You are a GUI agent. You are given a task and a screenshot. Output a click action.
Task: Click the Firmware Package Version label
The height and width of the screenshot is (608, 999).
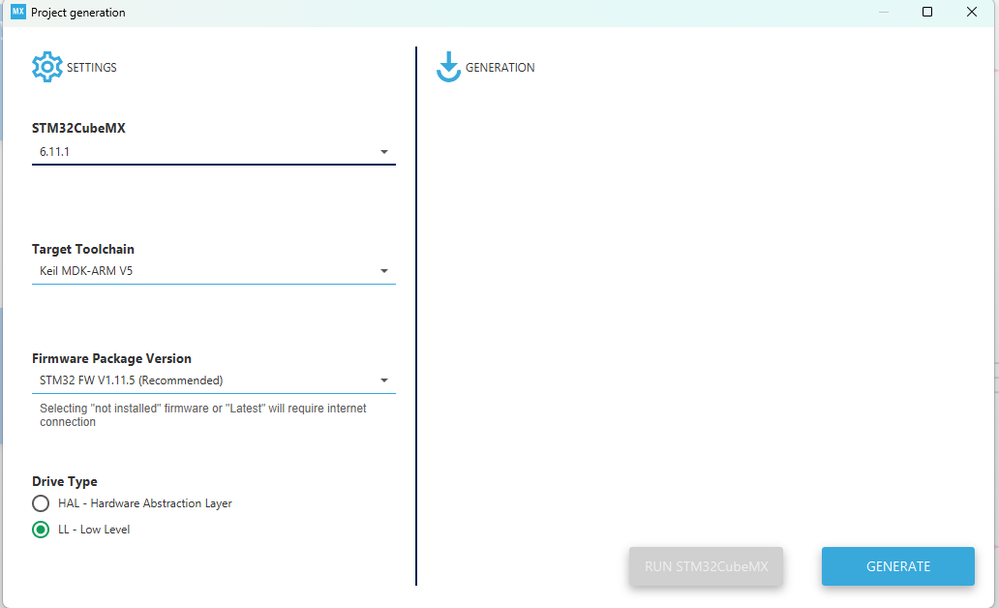coord(111,358)
